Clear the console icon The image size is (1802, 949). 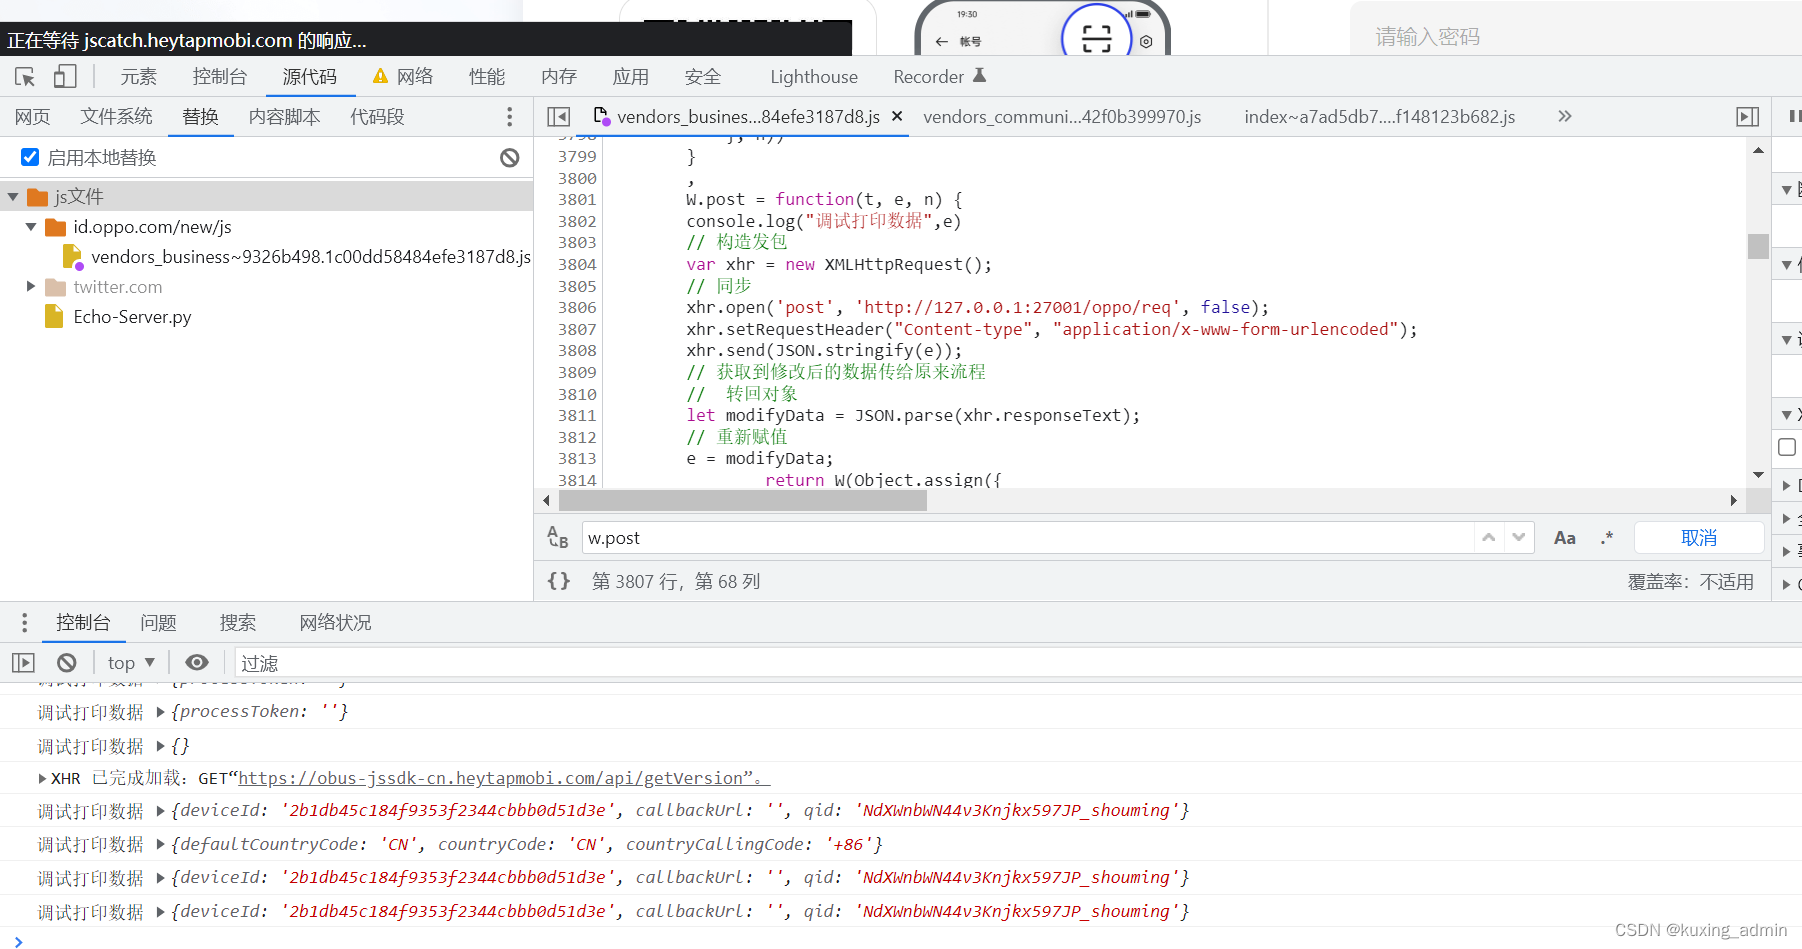click(x=66, y=663)
